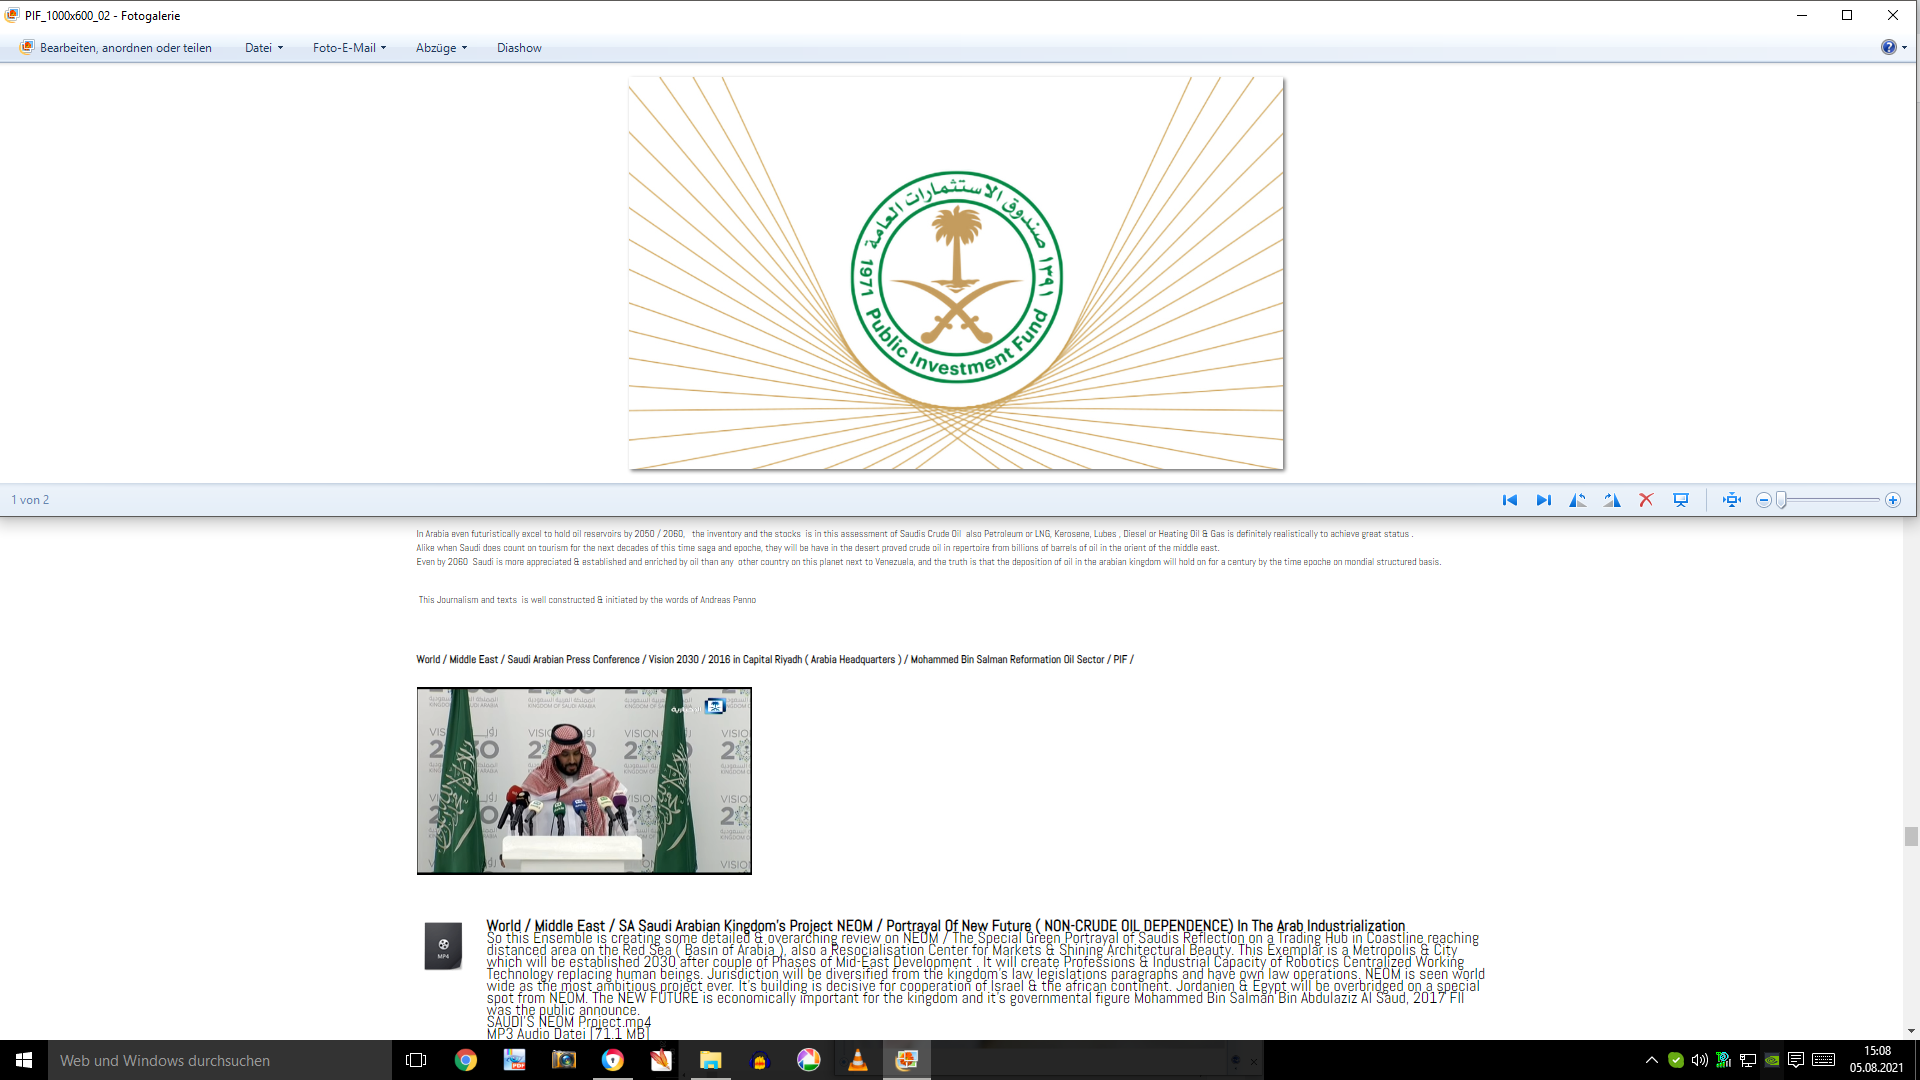
Task: Open the Datei menu
Action: pos(264,47)
